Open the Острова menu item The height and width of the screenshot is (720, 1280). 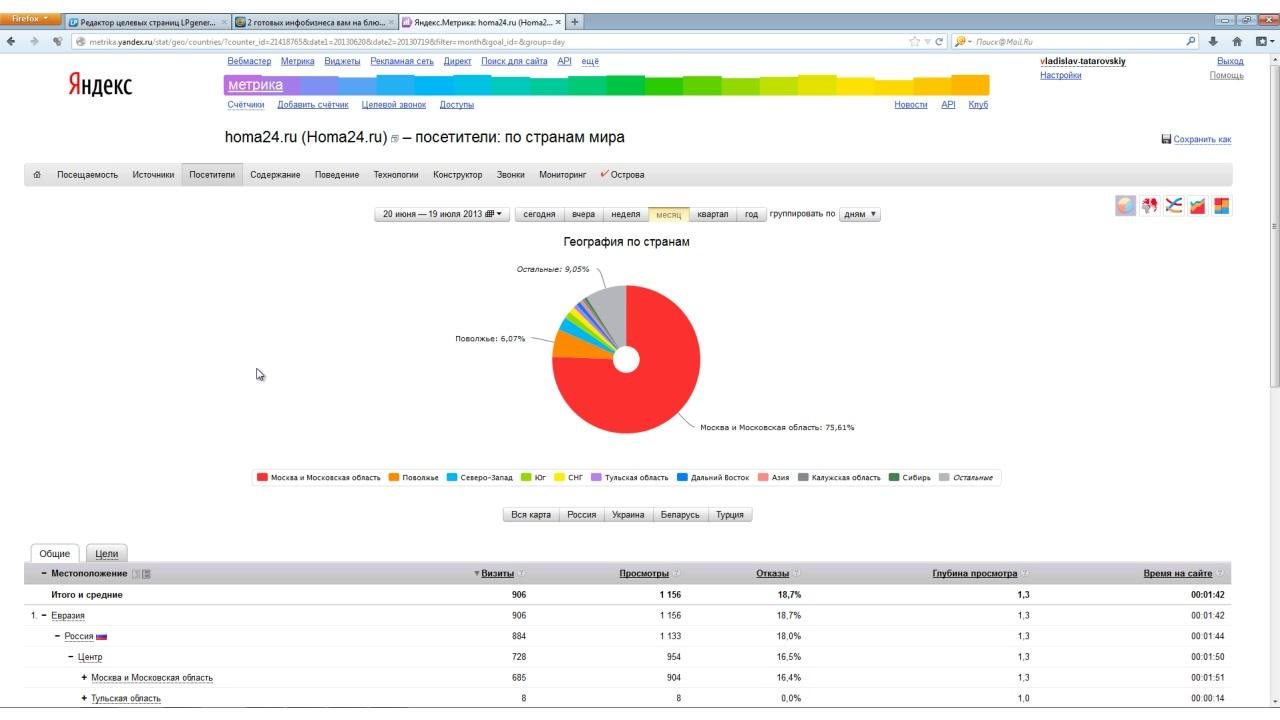tap(622, 174)
